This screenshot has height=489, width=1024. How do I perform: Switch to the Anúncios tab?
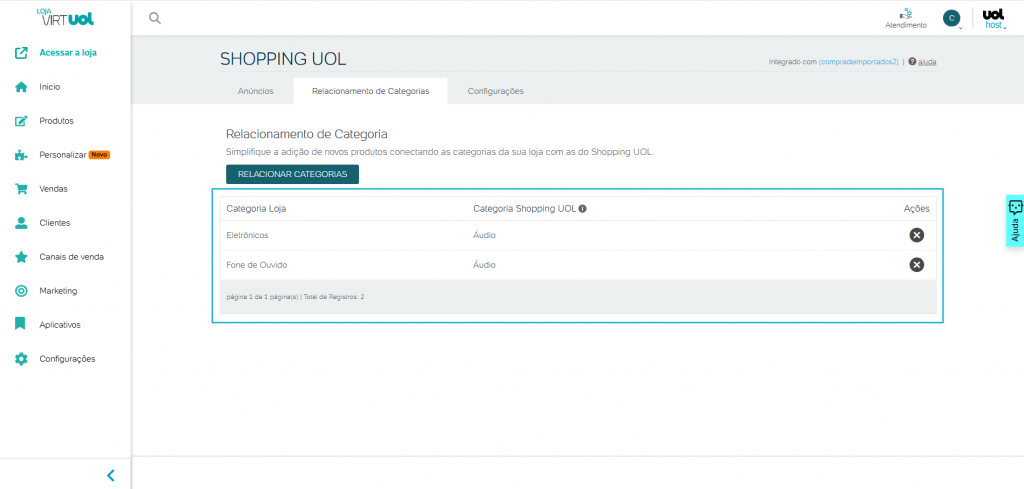tap(255, 91)
